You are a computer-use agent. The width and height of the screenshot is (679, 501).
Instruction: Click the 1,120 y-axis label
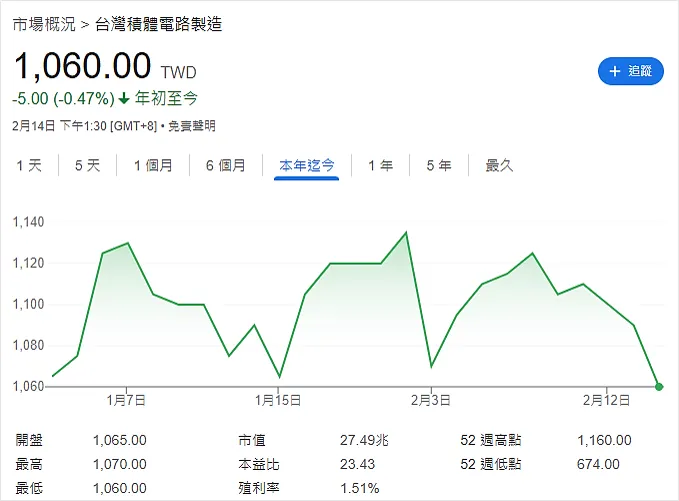28,263
